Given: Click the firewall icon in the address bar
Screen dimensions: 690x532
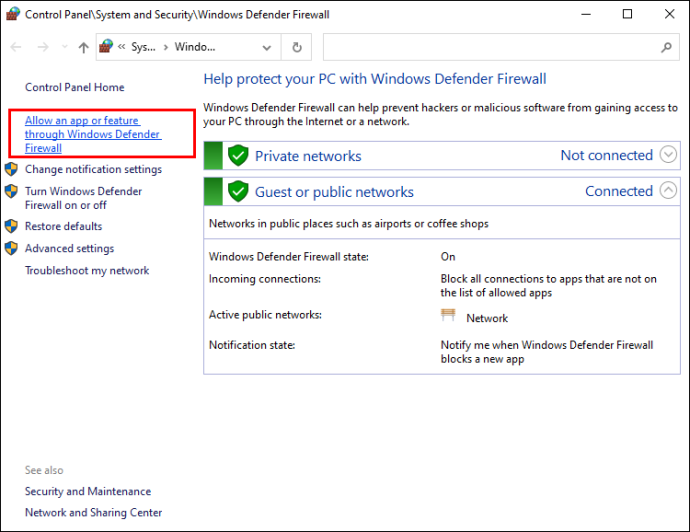Looking at the screenshot, I should [106, 46].
